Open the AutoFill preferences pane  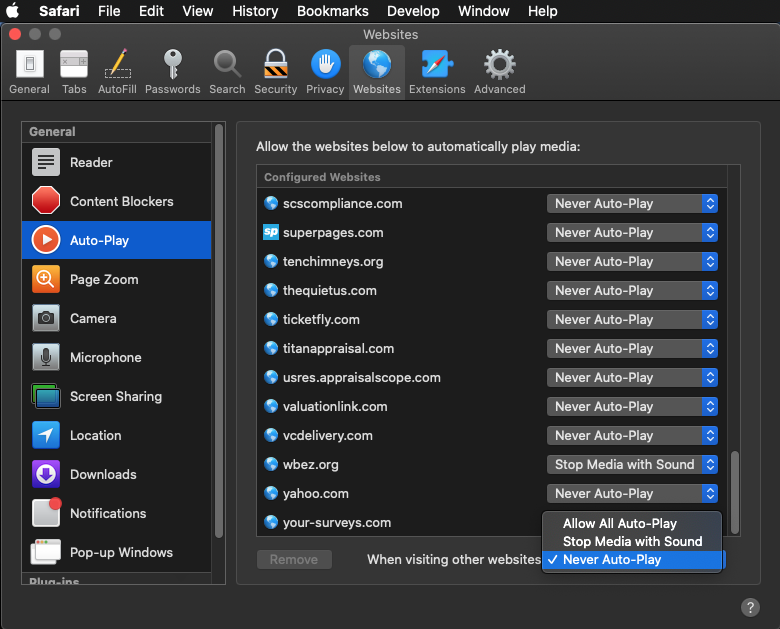click(117, 72)
